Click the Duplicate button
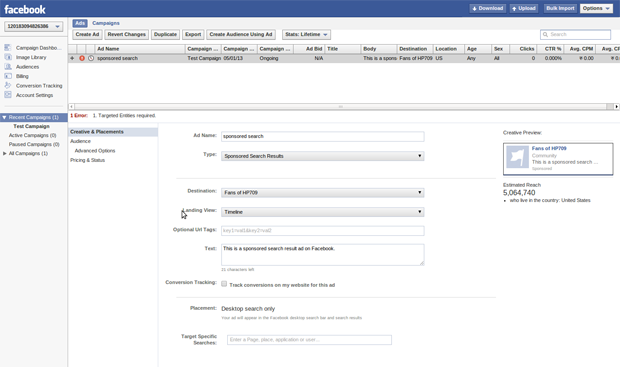Screen dimensions: 620x367 click(x=165, y=34)
